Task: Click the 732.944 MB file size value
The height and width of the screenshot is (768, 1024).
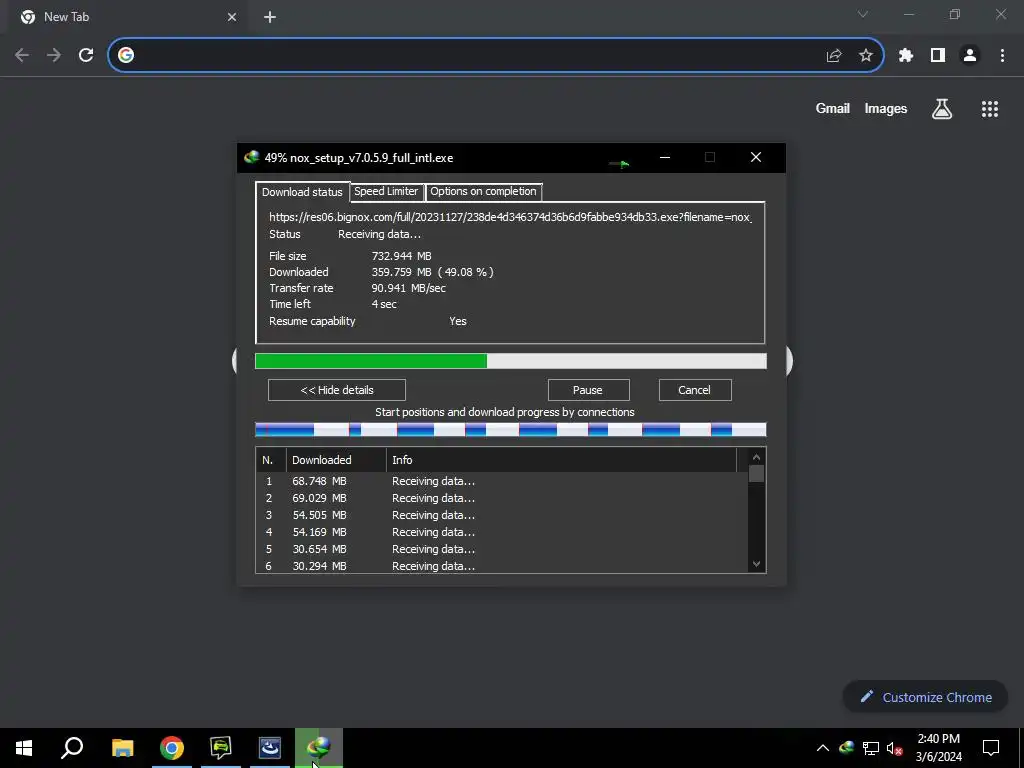Action: [x=401, y=256]
